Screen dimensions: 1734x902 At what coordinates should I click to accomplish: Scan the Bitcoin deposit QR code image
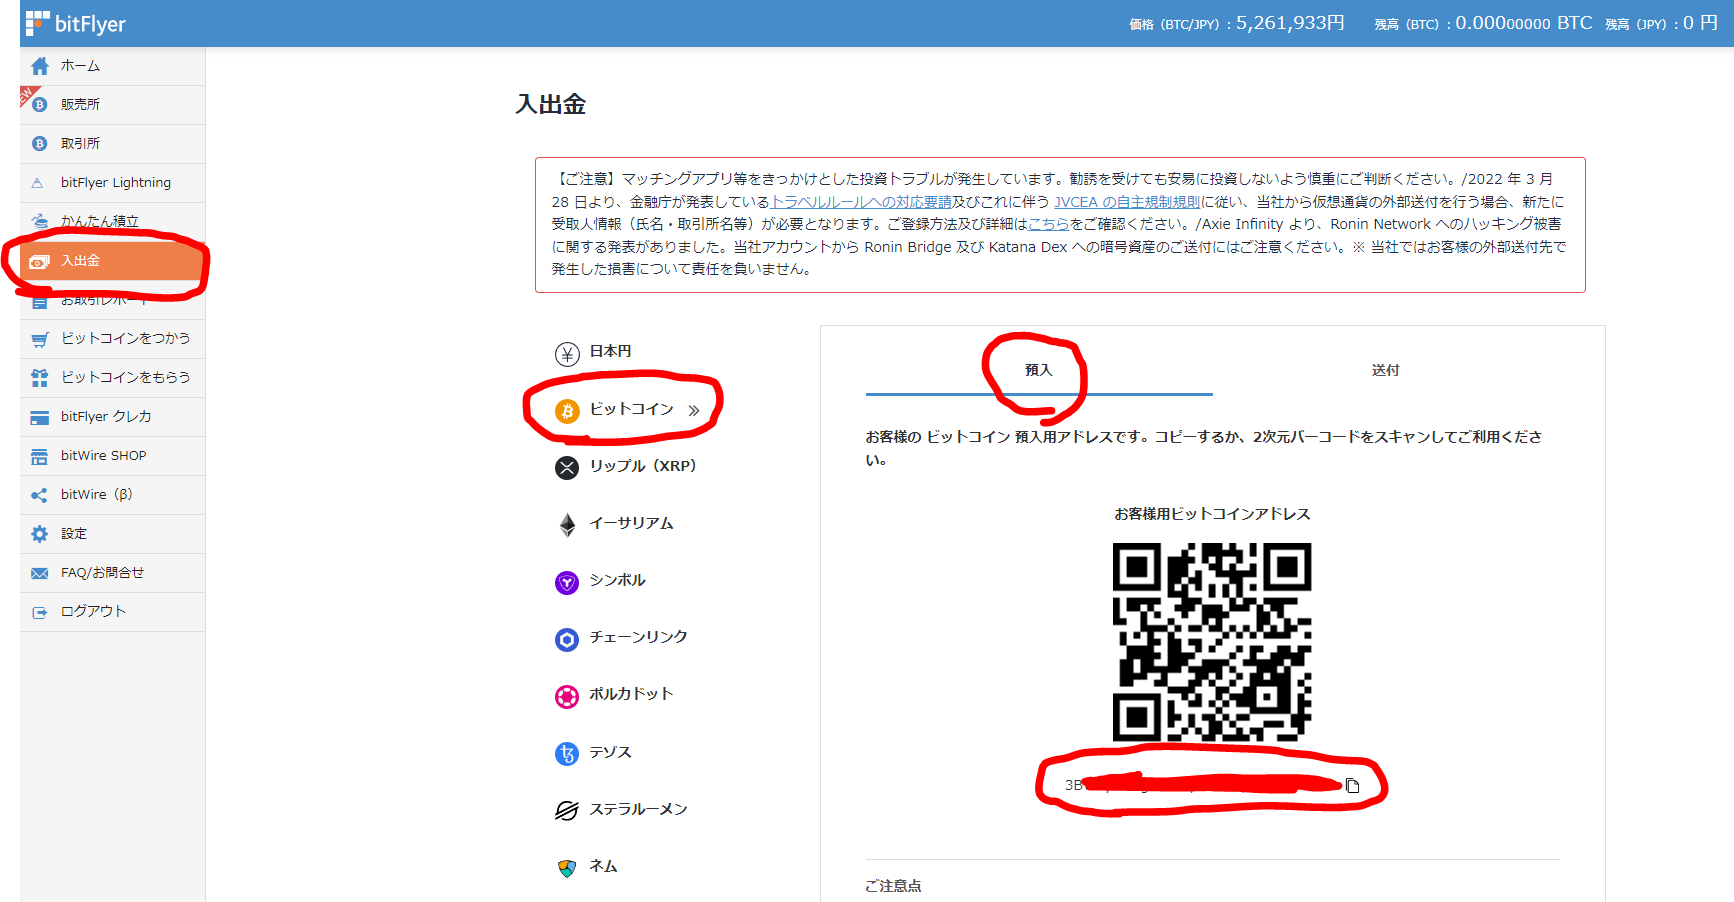coord(1212,640)
